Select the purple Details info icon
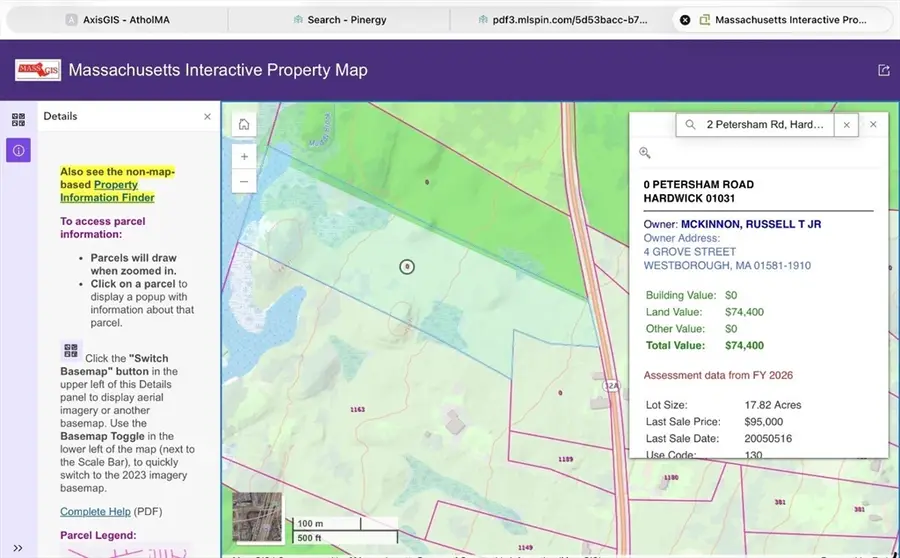Screen dimensions: 900x558 (18, 151)
